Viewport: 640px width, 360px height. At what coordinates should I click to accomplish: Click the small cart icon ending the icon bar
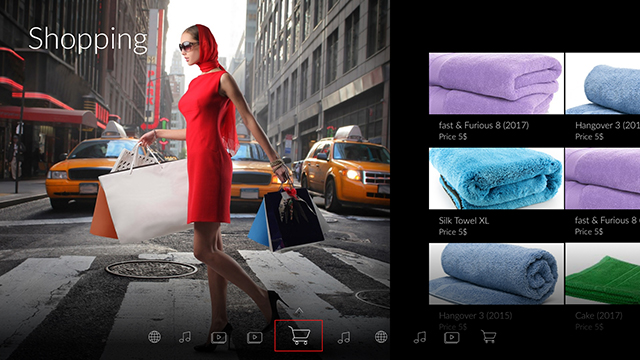point(489,337)
